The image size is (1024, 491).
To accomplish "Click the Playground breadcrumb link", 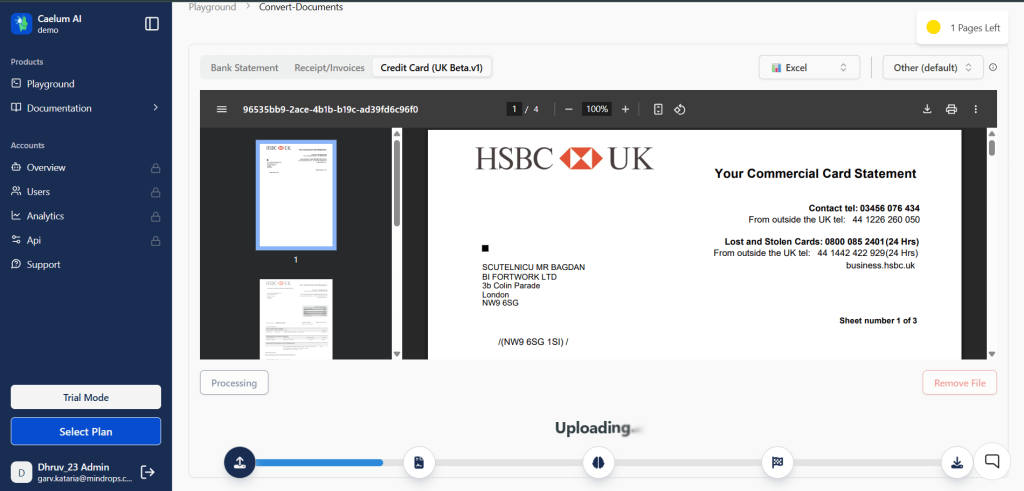I will pos(212,7).
